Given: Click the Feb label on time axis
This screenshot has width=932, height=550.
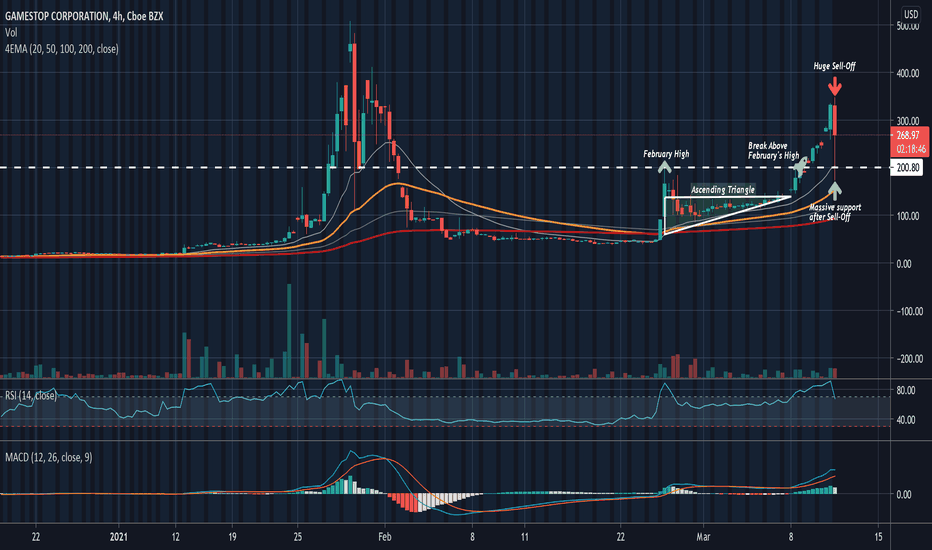Looking at the screenshot, I should (385, 537).
